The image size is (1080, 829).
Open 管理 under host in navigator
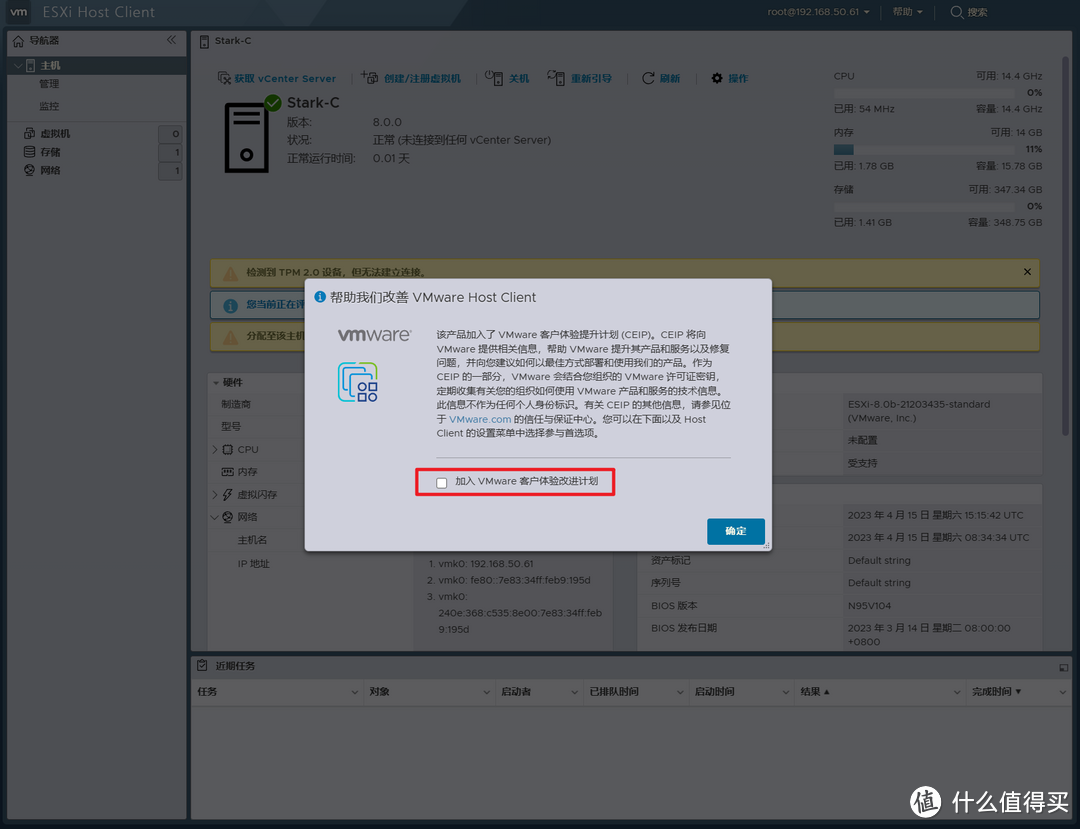(x=49, y=84)
